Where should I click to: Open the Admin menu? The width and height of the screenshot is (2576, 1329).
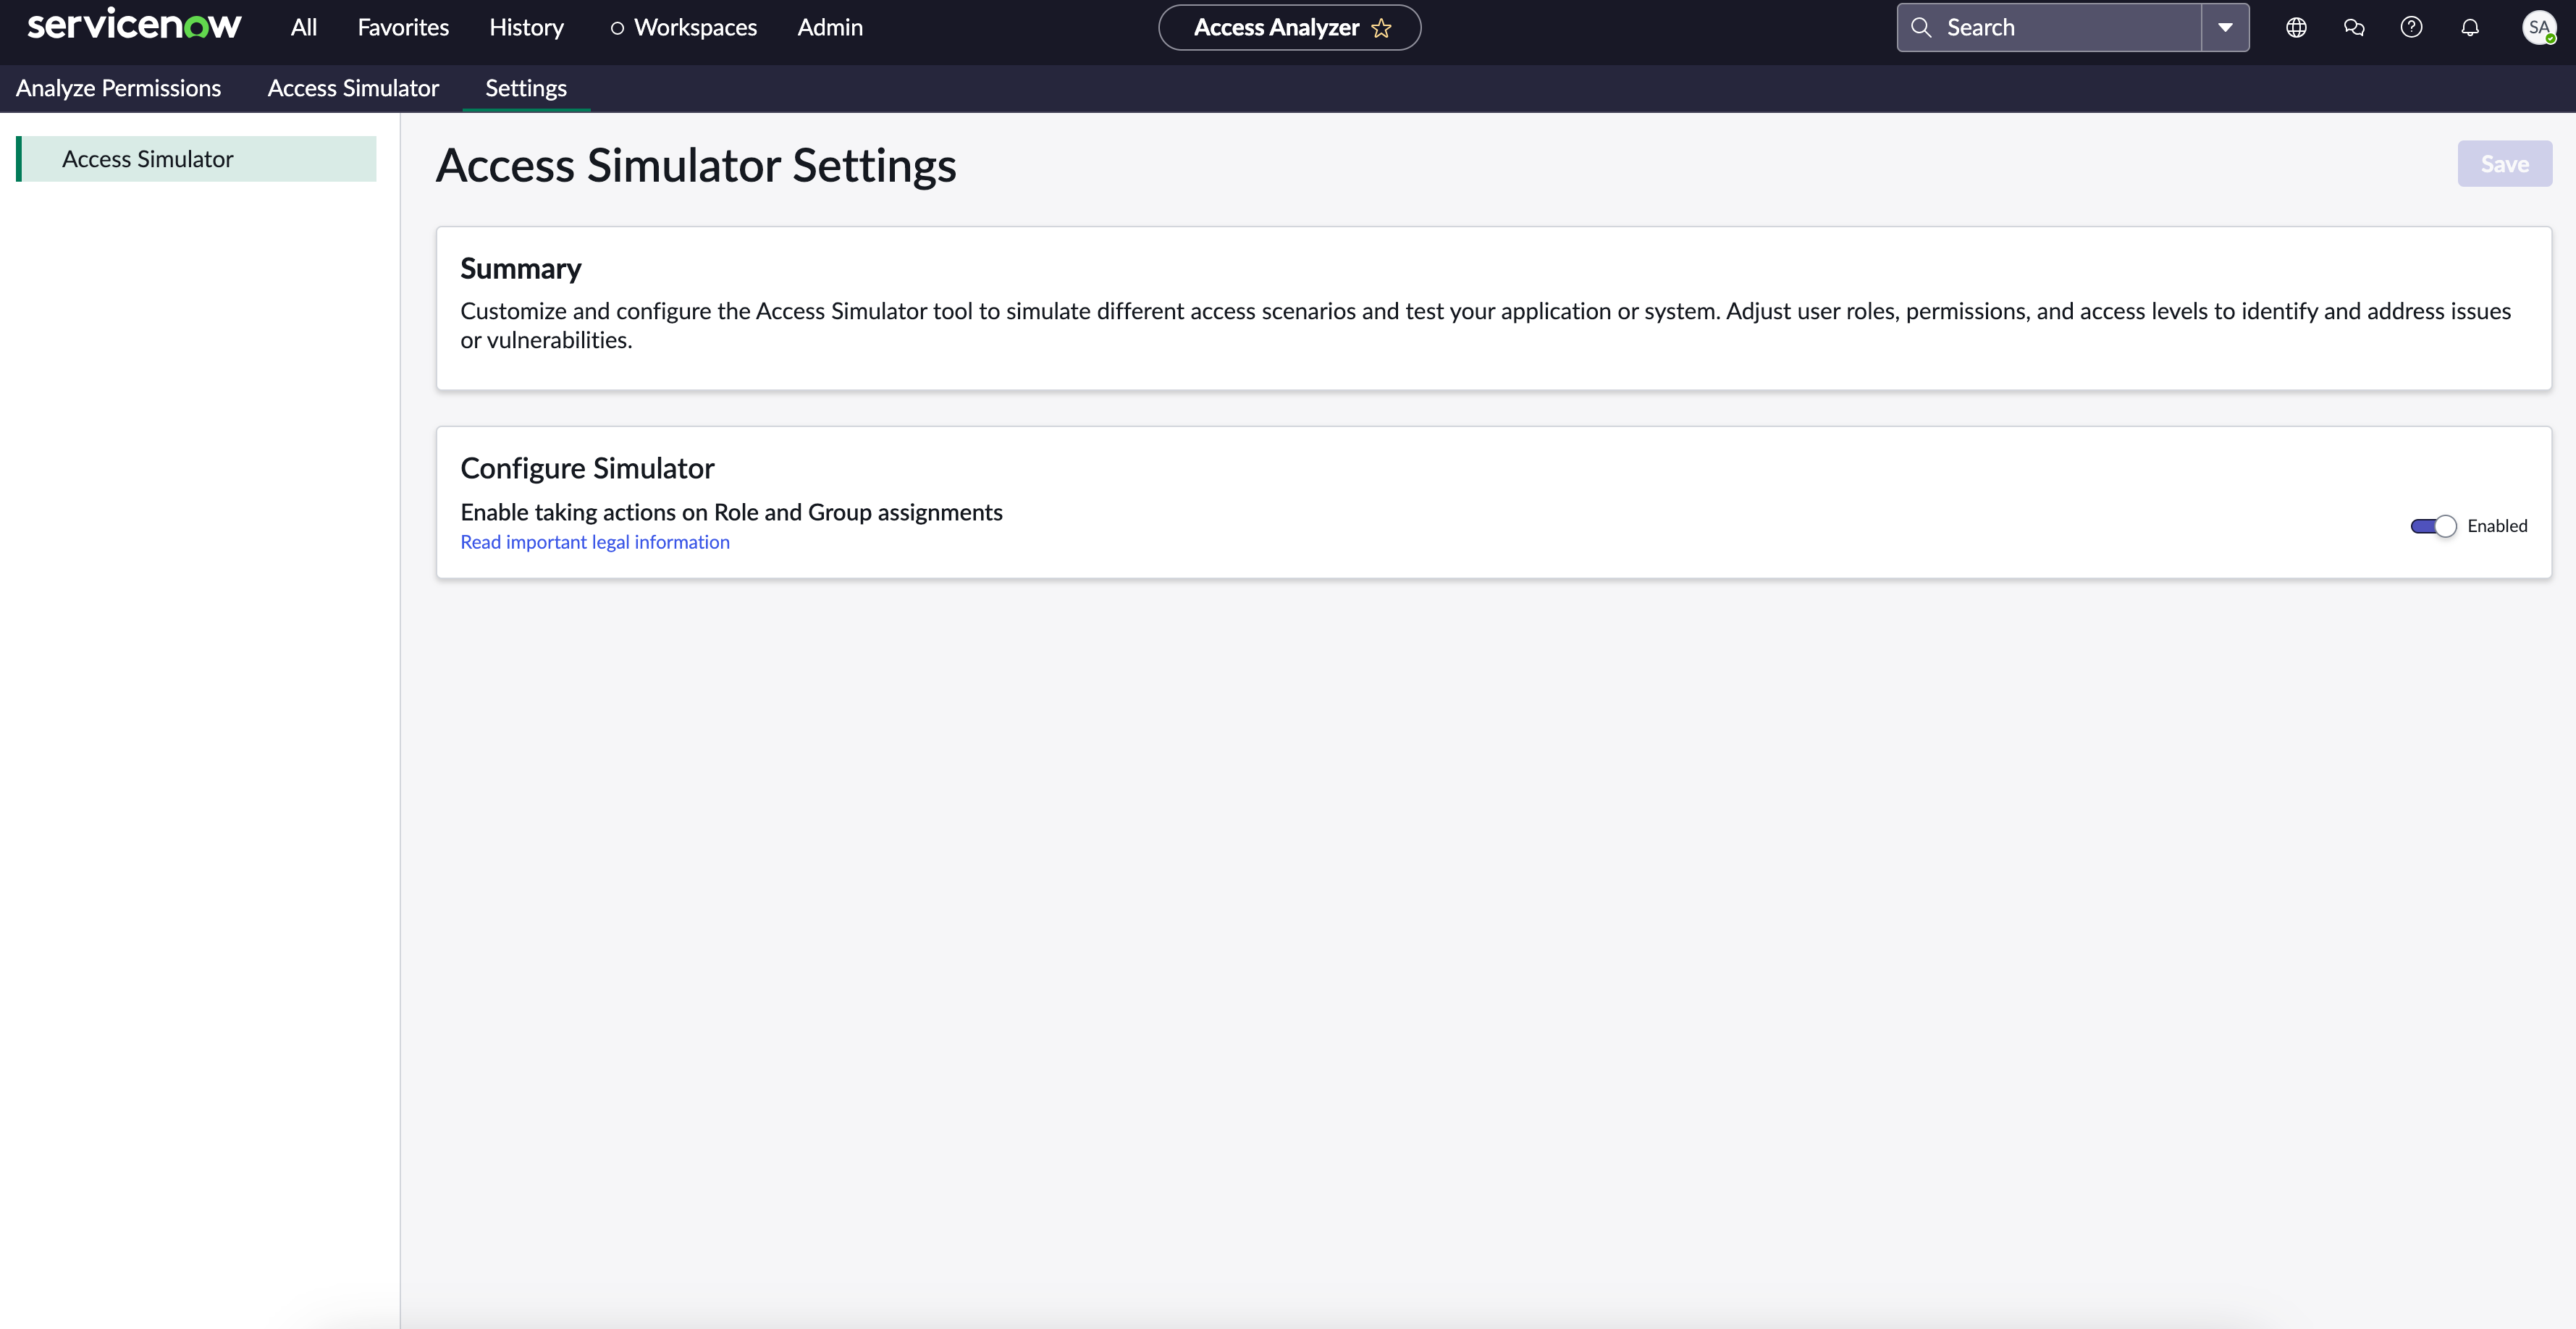pyautogui.click(x=830, y=27)
